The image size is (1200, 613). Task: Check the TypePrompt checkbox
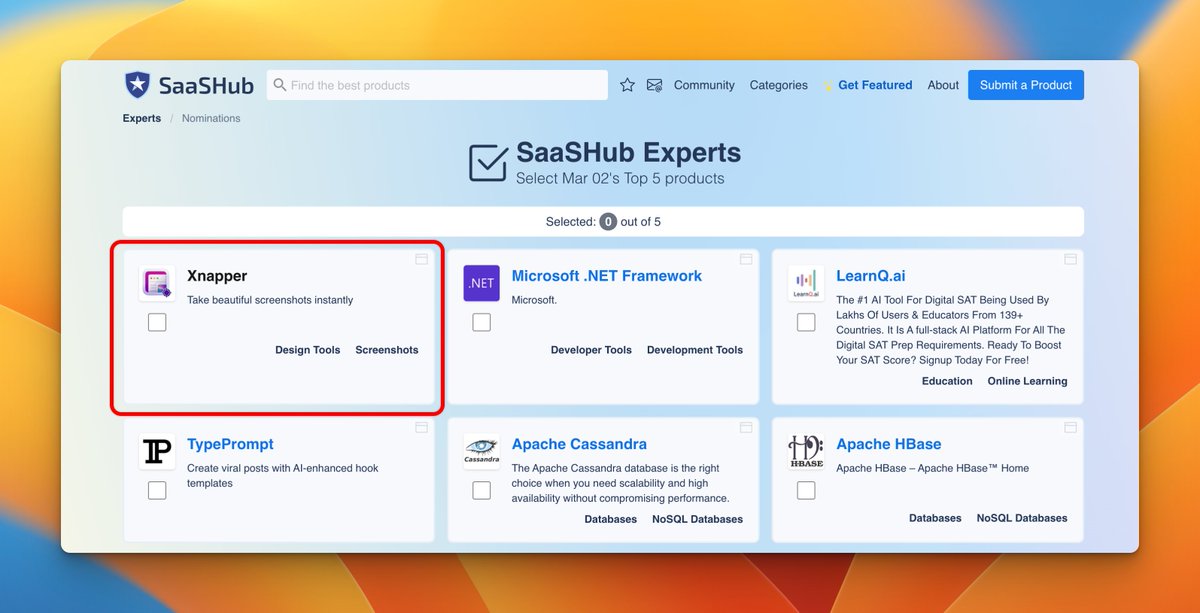tap(157, 490)
